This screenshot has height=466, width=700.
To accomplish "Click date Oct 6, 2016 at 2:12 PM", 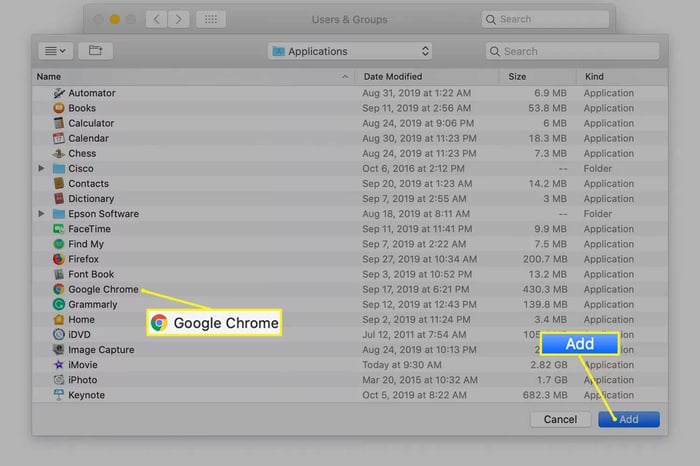I will click(x=413, y=169).
